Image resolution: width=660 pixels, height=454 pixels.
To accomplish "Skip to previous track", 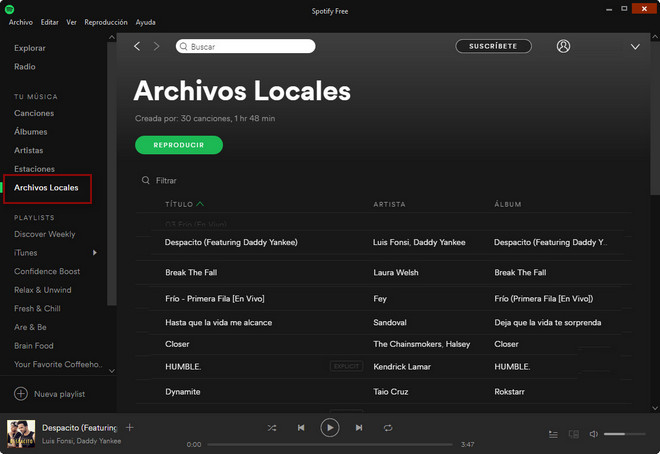I will pyautogui.click(x=301, y=428).
